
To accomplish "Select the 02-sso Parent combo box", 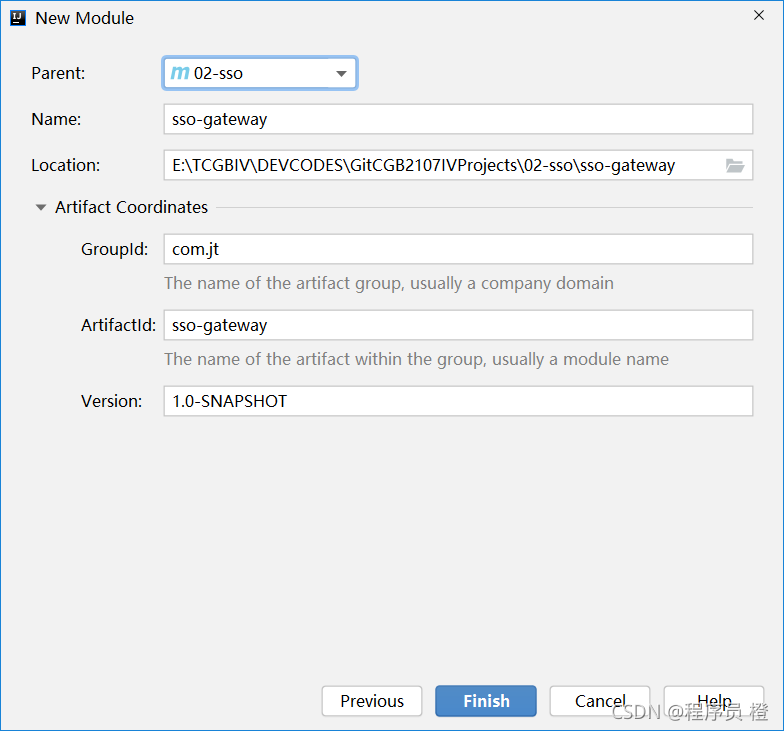I will coord(260,74).
